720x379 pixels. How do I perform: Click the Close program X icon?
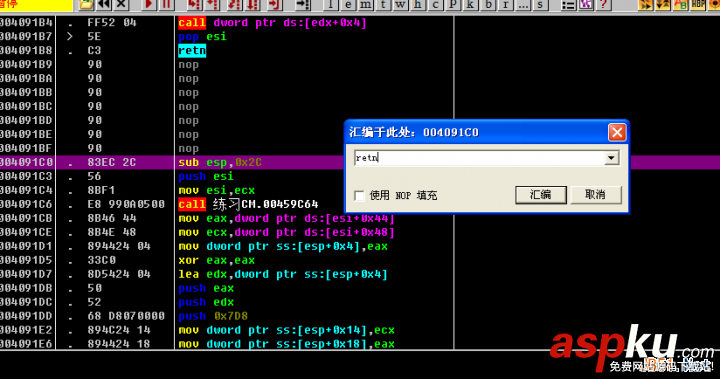point(121,5)
